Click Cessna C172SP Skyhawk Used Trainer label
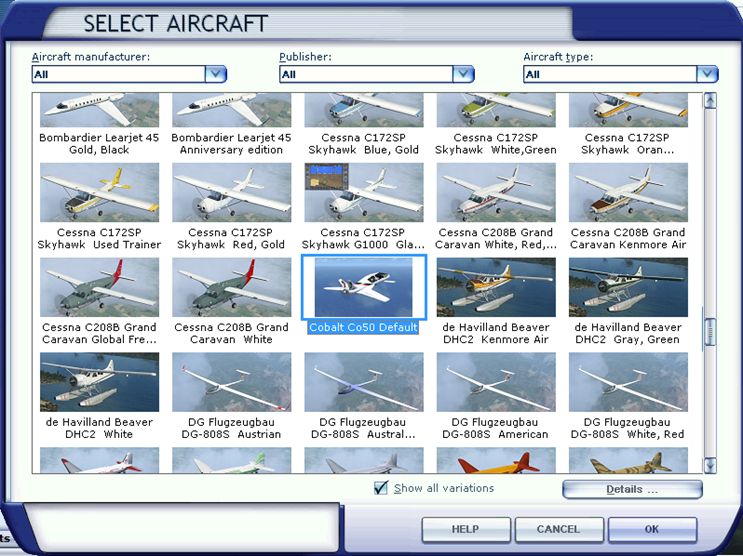 100,238
